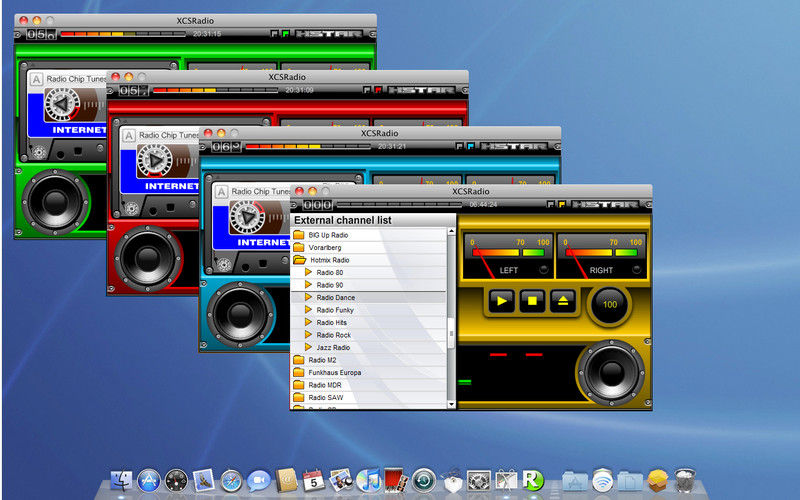The image size is (800, 500).
Task: Open the App Store from the dock
Action: click(148, 480)
